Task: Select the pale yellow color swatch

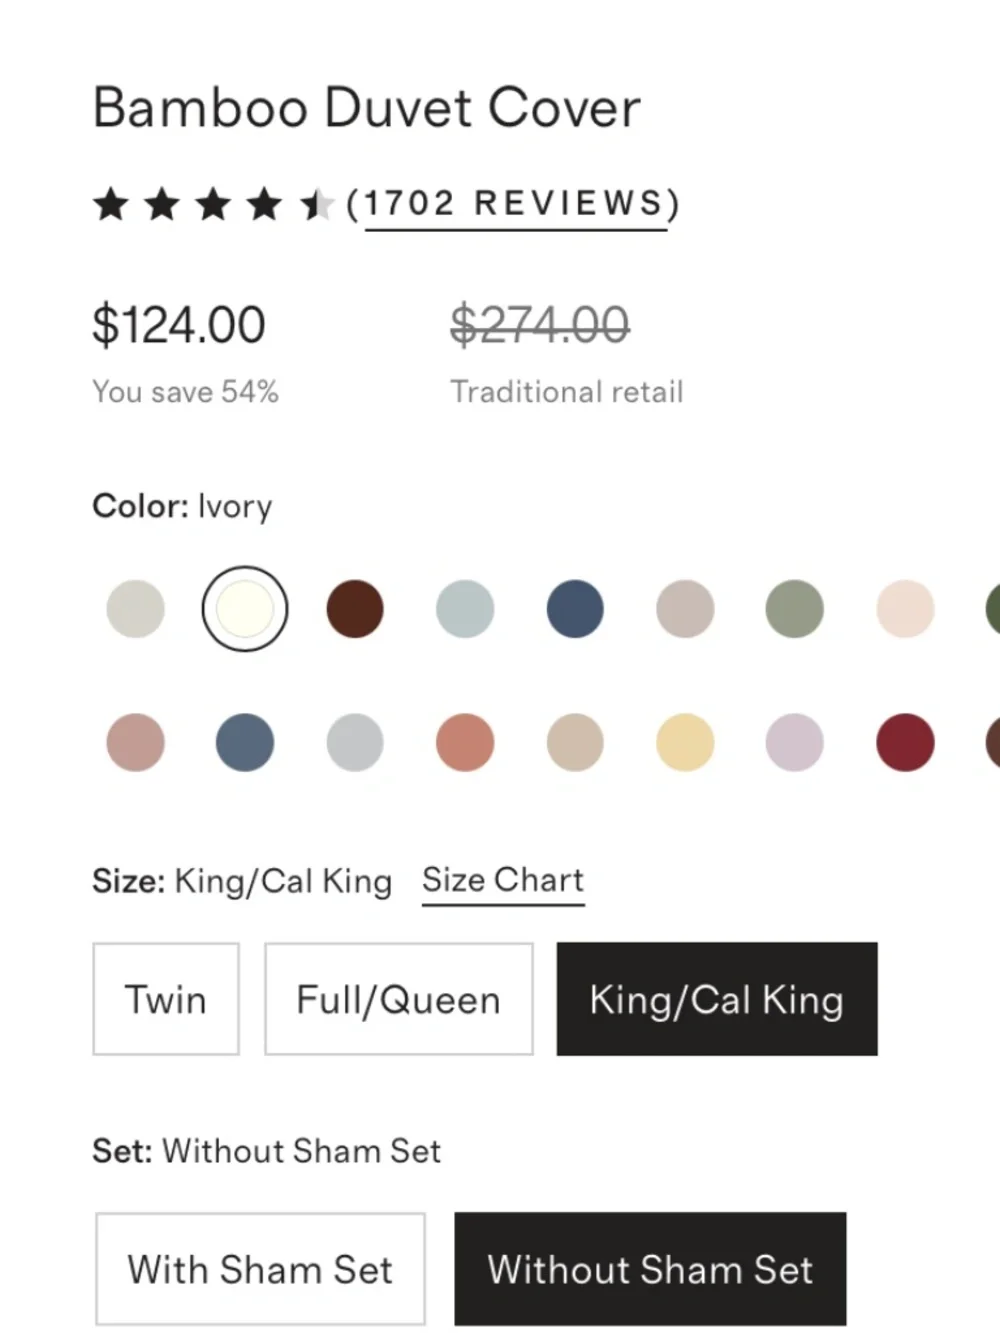Action: coord(685,742)
